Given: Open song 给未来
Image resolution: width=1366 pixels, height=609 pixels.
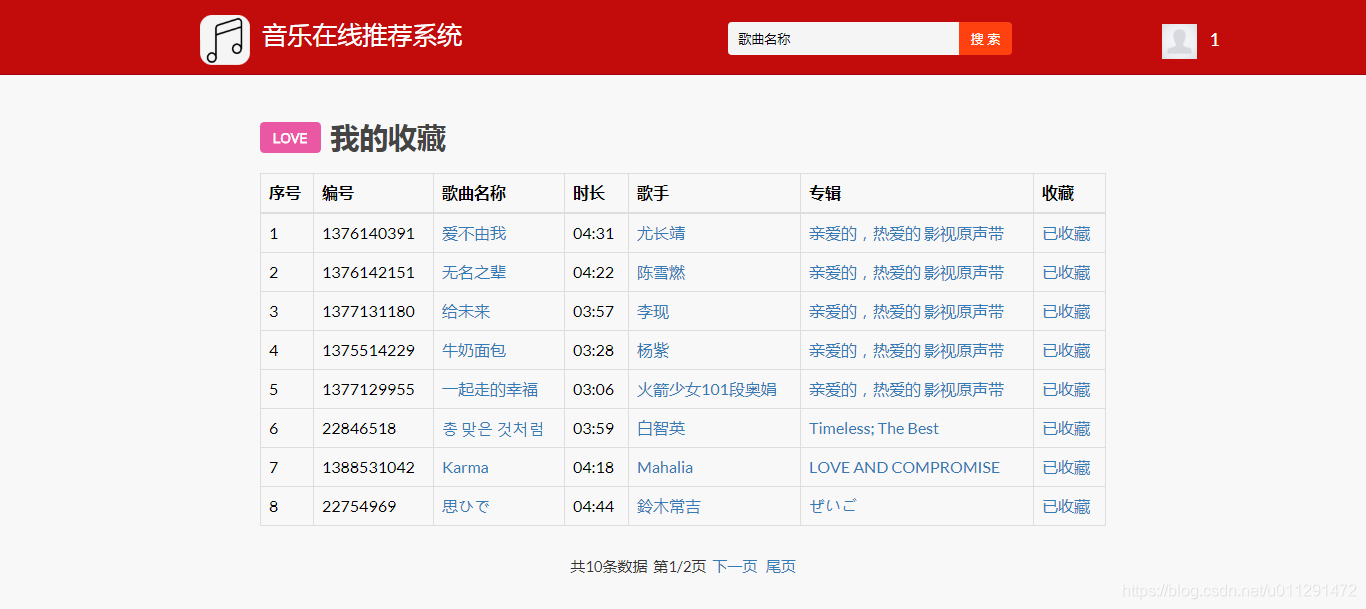Looking at the screenshot, I should point(466,312).
